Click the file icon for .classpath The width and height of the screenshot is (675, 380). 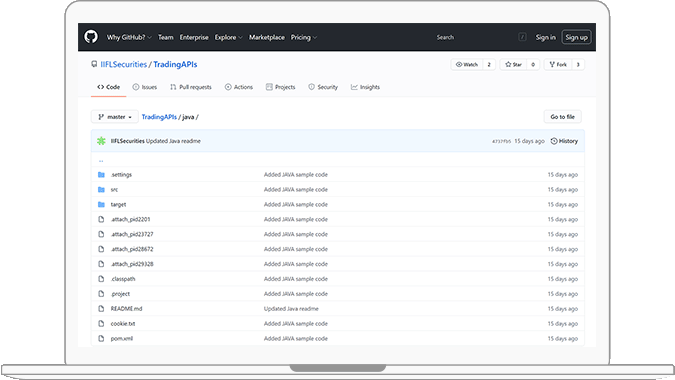(x=101, y=279)
